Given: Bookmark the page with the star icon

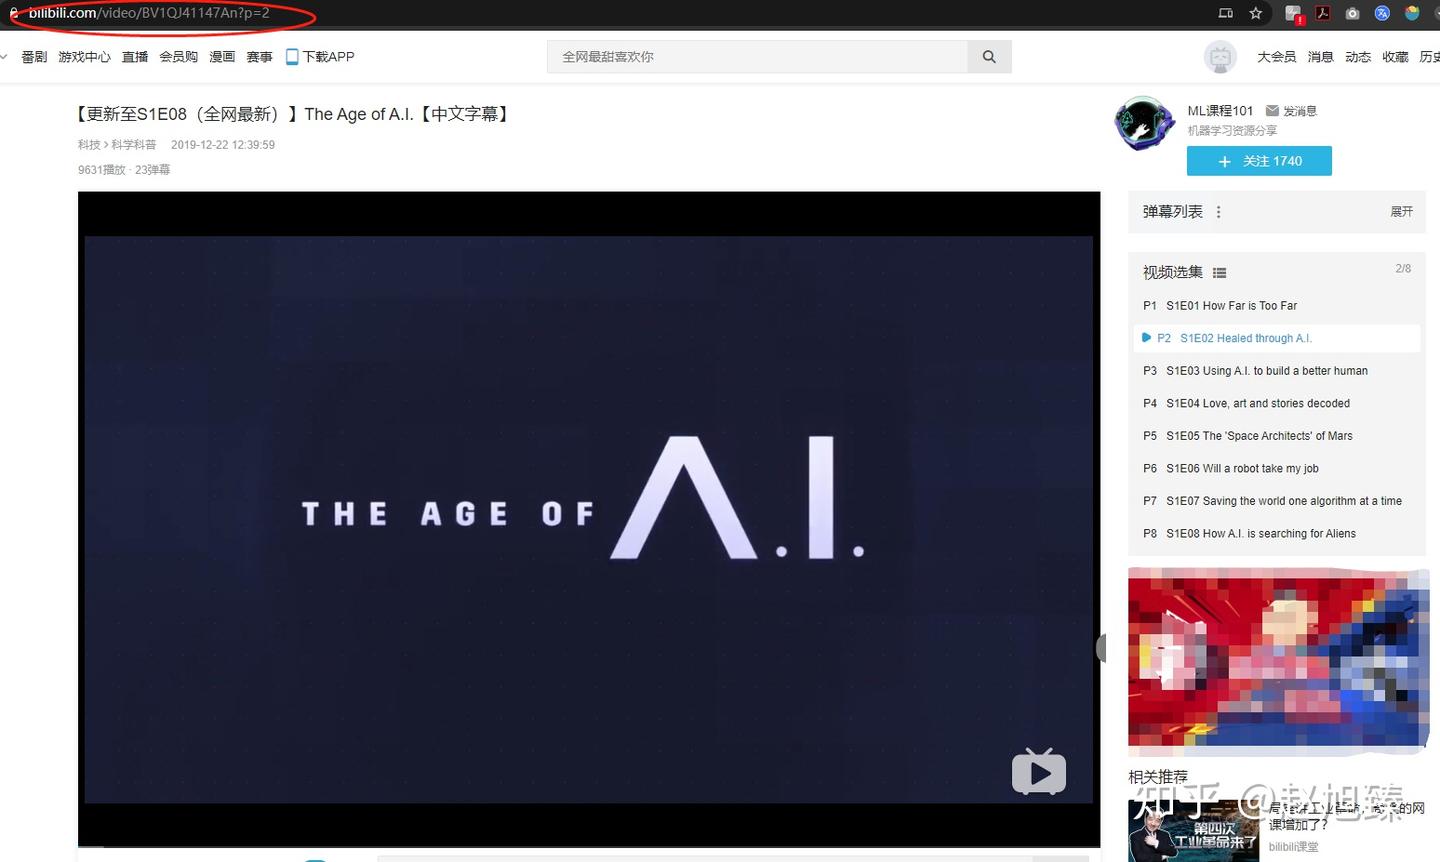Looking at the screenshot, I should [1255, 13].
